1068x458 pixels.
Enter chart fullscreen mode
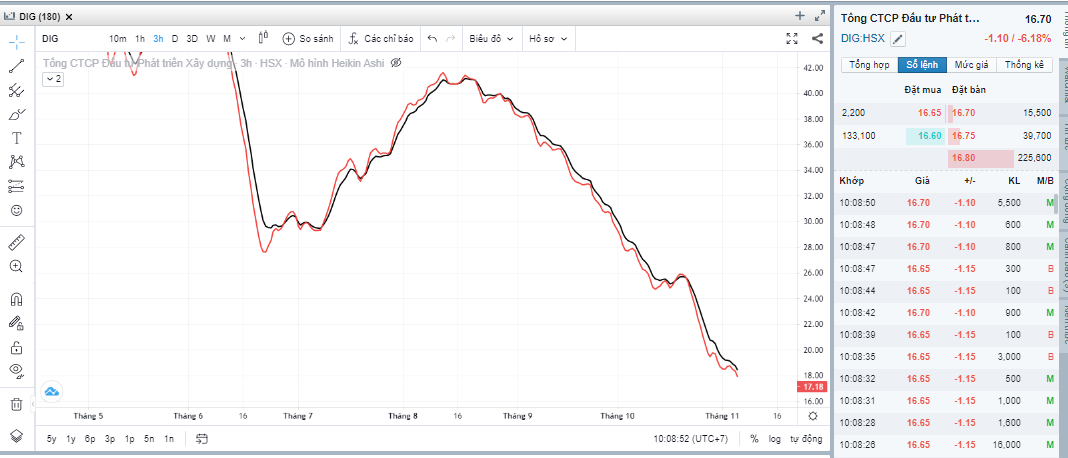pos(791,39)
